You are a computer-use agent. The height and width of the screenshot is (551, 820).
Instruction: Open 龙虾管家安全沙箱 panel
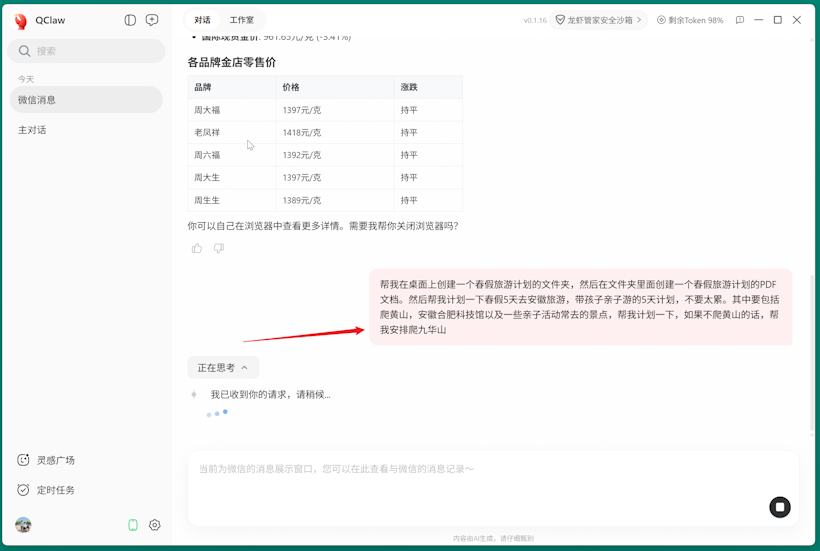[x=598, y=20]
